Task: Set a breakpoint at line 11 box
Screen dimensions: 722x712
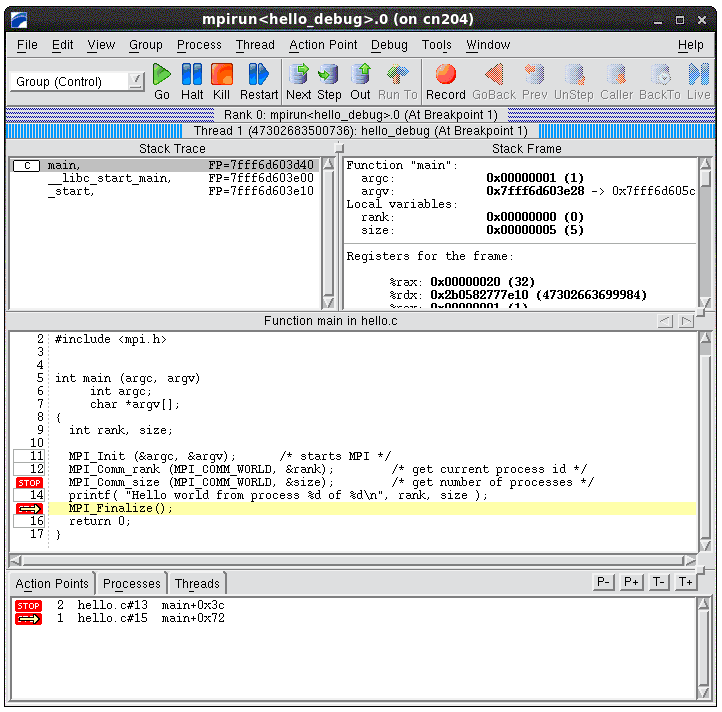Action: (30, 456)
